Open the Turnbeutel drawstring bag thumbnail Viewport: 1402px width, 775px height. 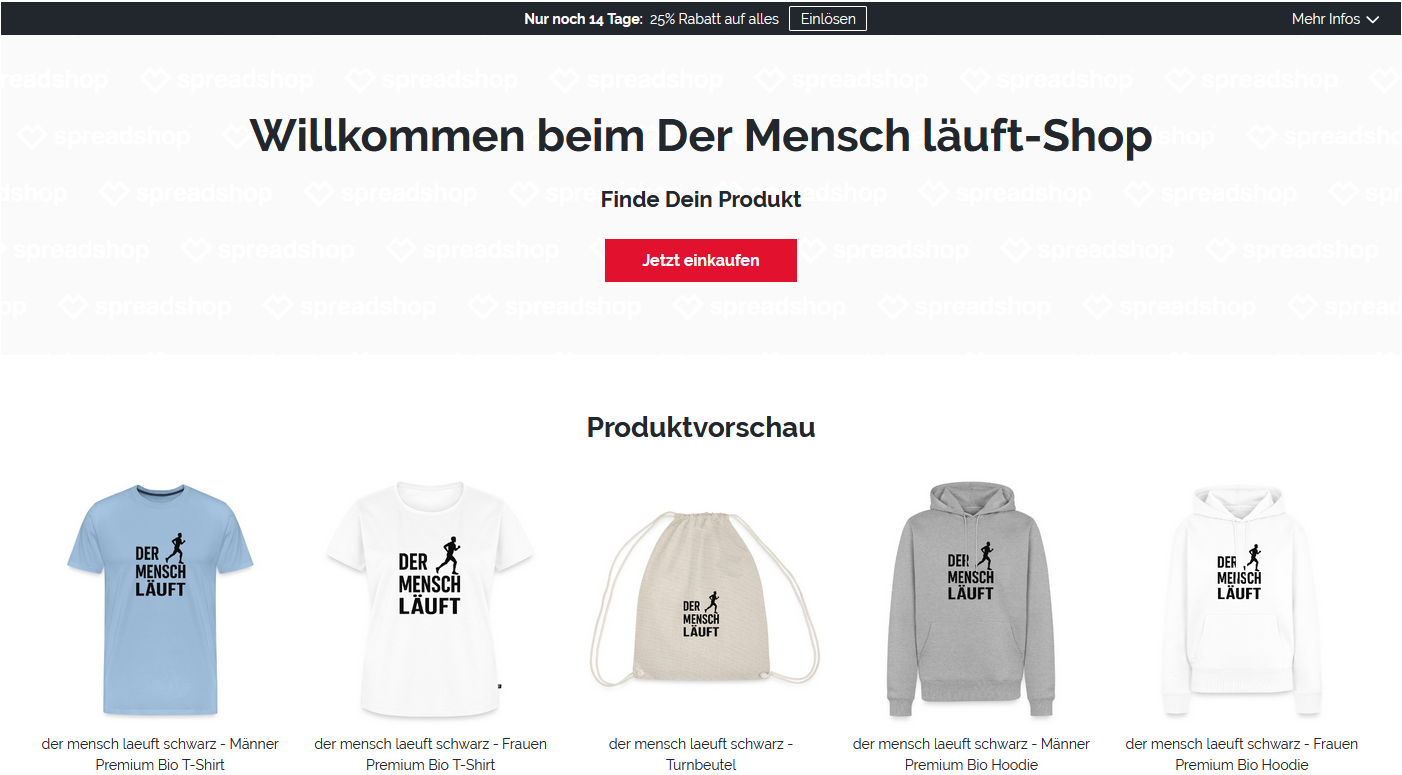[x=701, y=598]
